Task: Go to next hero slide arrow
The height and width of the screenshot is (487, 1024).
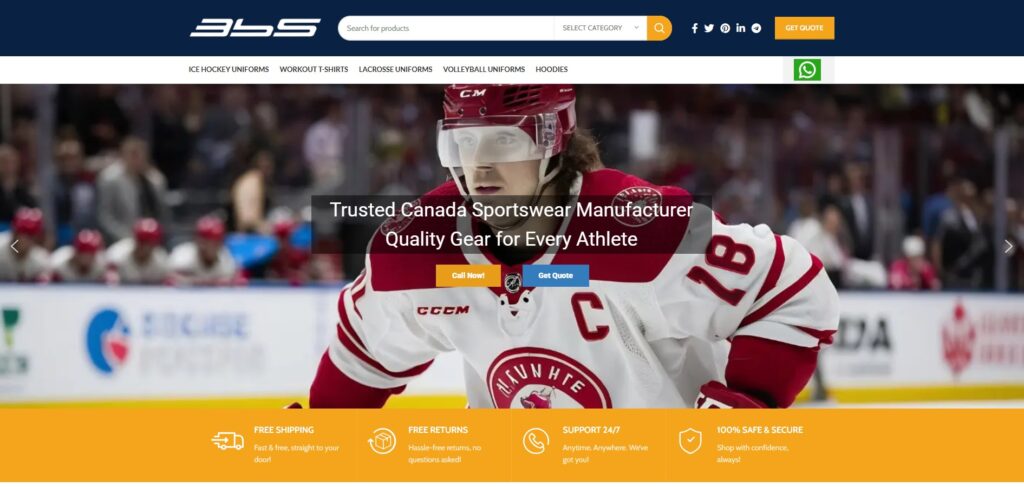Action: (1008, 247)
